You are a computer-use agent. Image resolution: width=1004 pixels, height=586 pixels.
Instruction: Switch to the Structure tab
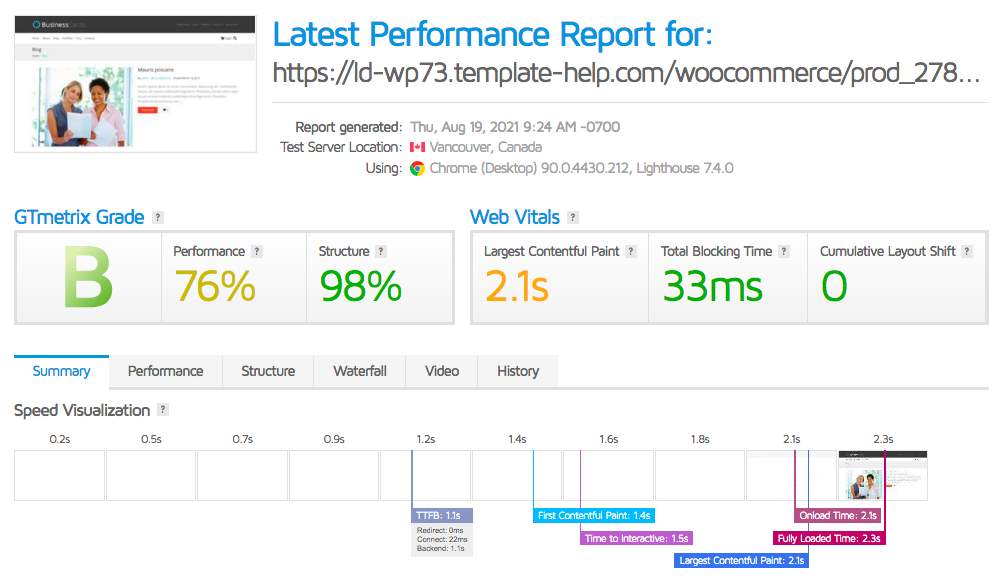268,371
